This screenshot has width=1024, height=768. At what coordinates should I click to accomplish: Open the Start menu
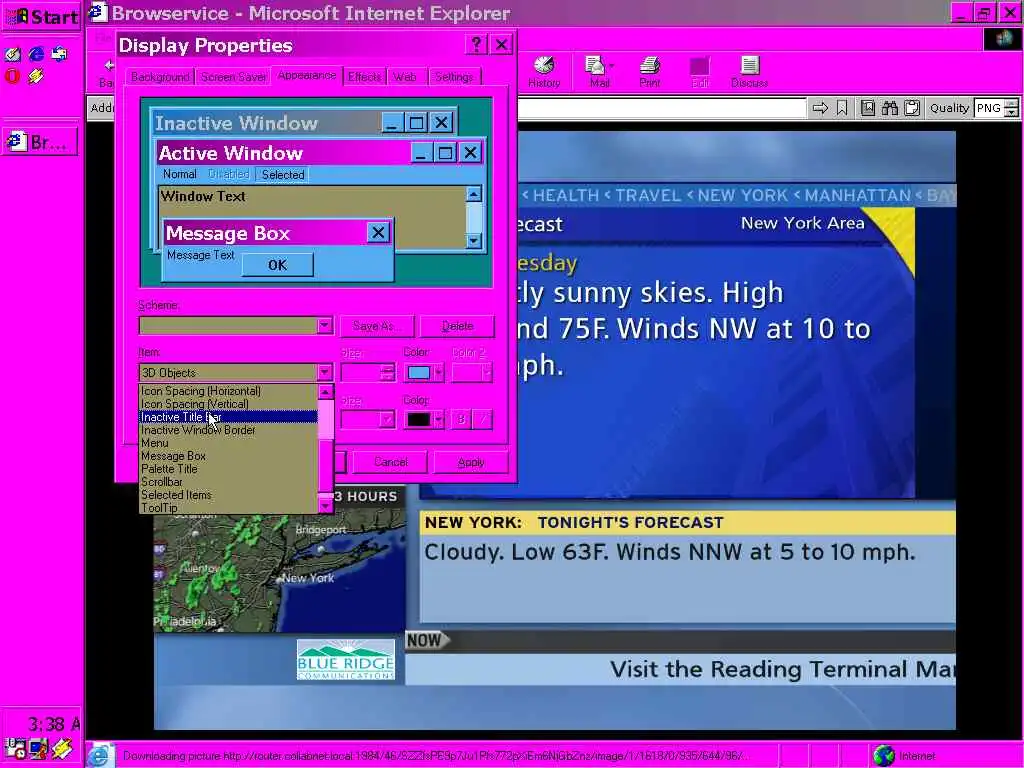[x=40, y=16]
